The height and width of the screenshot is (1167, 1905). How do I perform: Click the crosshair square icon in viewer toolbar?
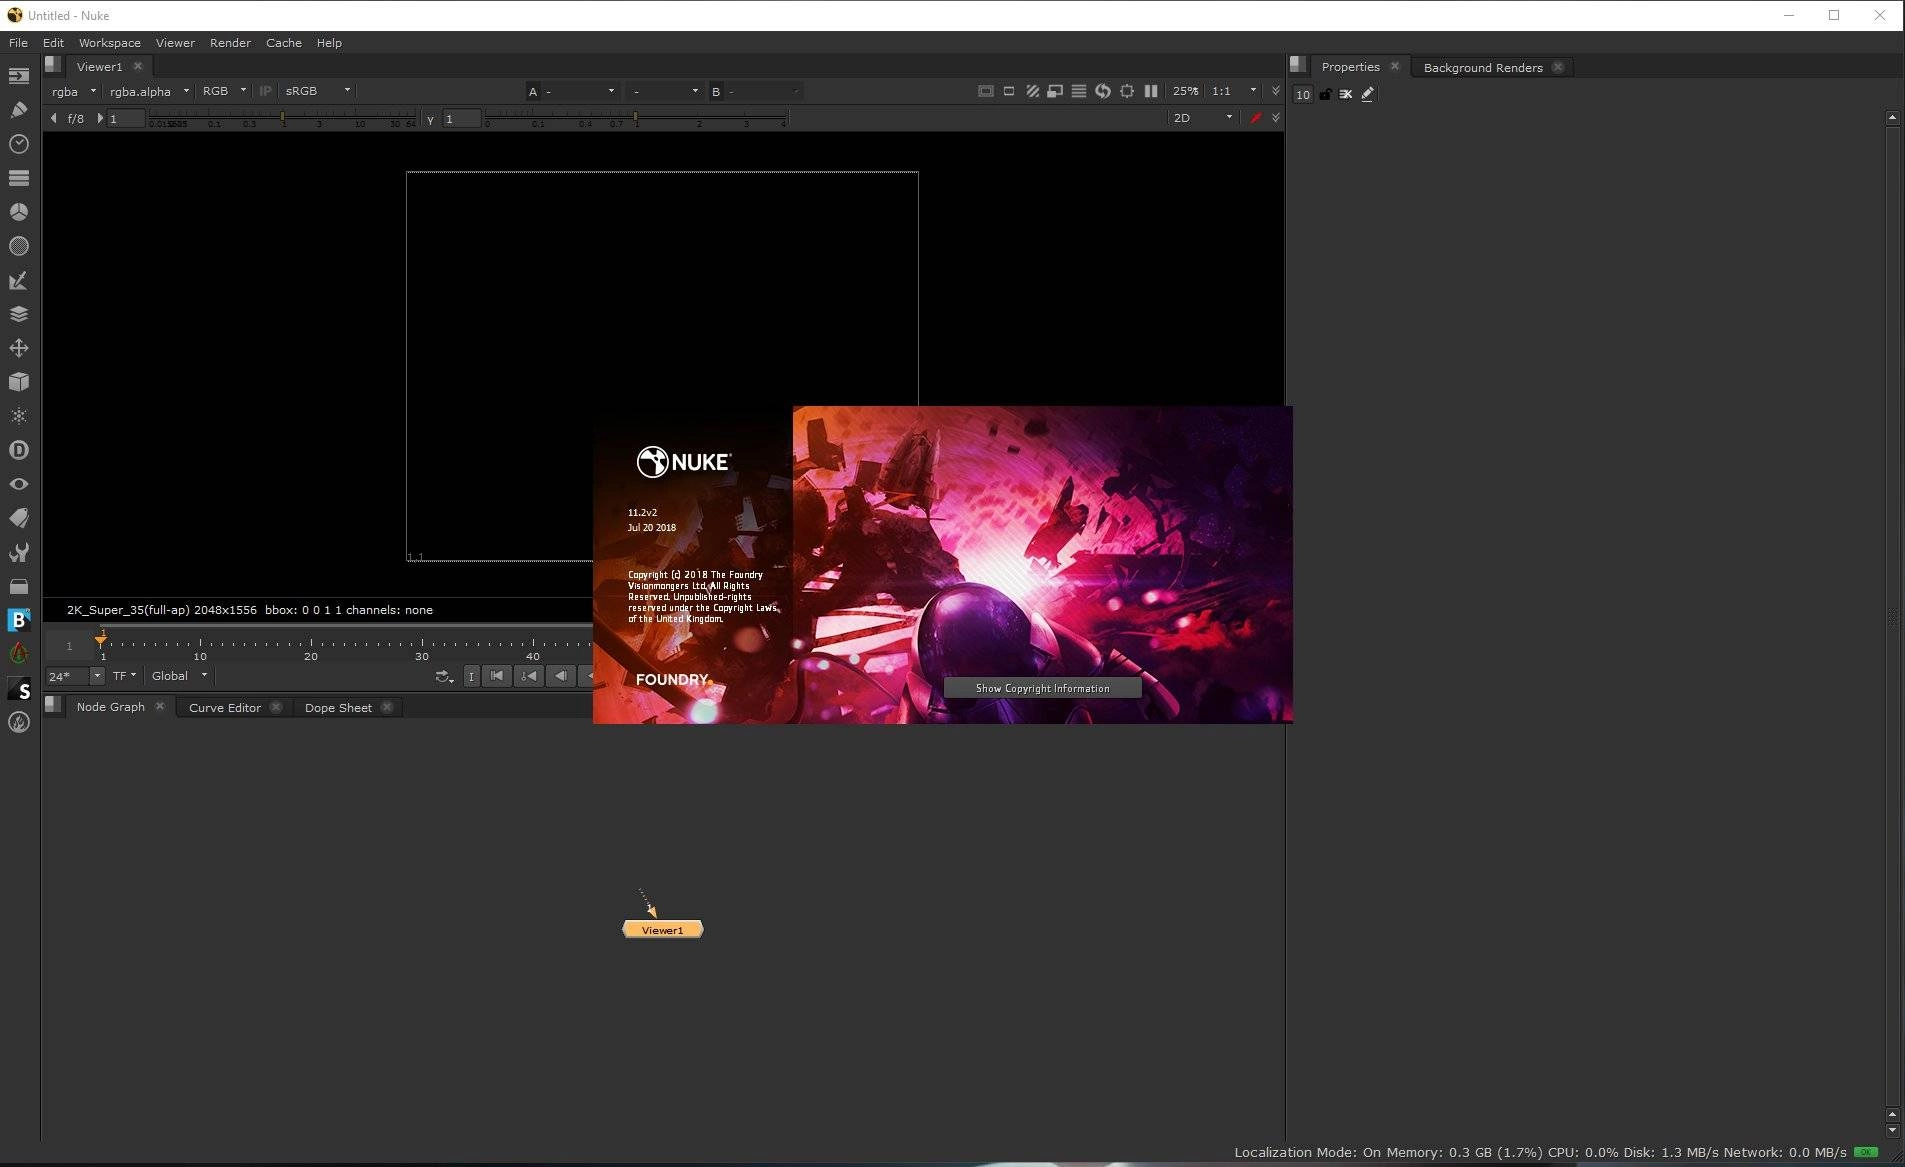click(x=1127, y=91)
